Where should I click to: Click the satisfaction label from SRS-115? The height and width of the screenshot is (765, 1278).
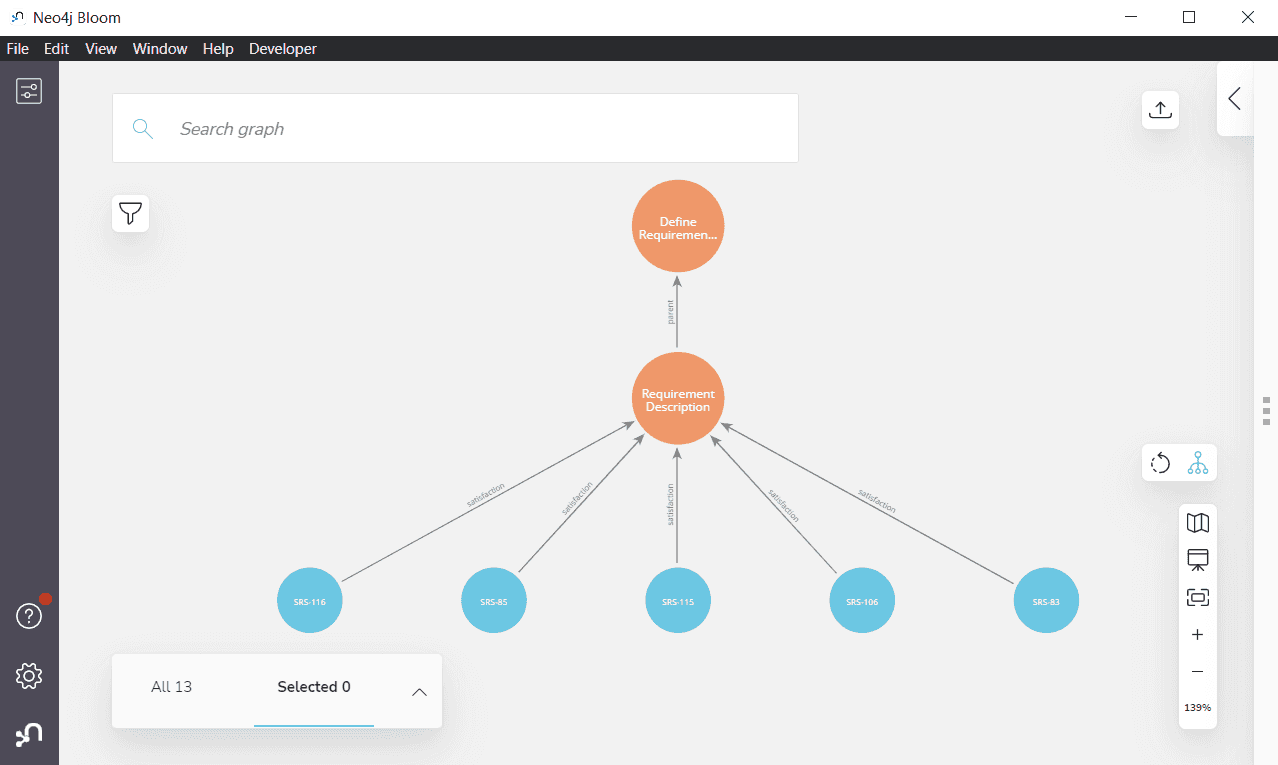[671, 505]
